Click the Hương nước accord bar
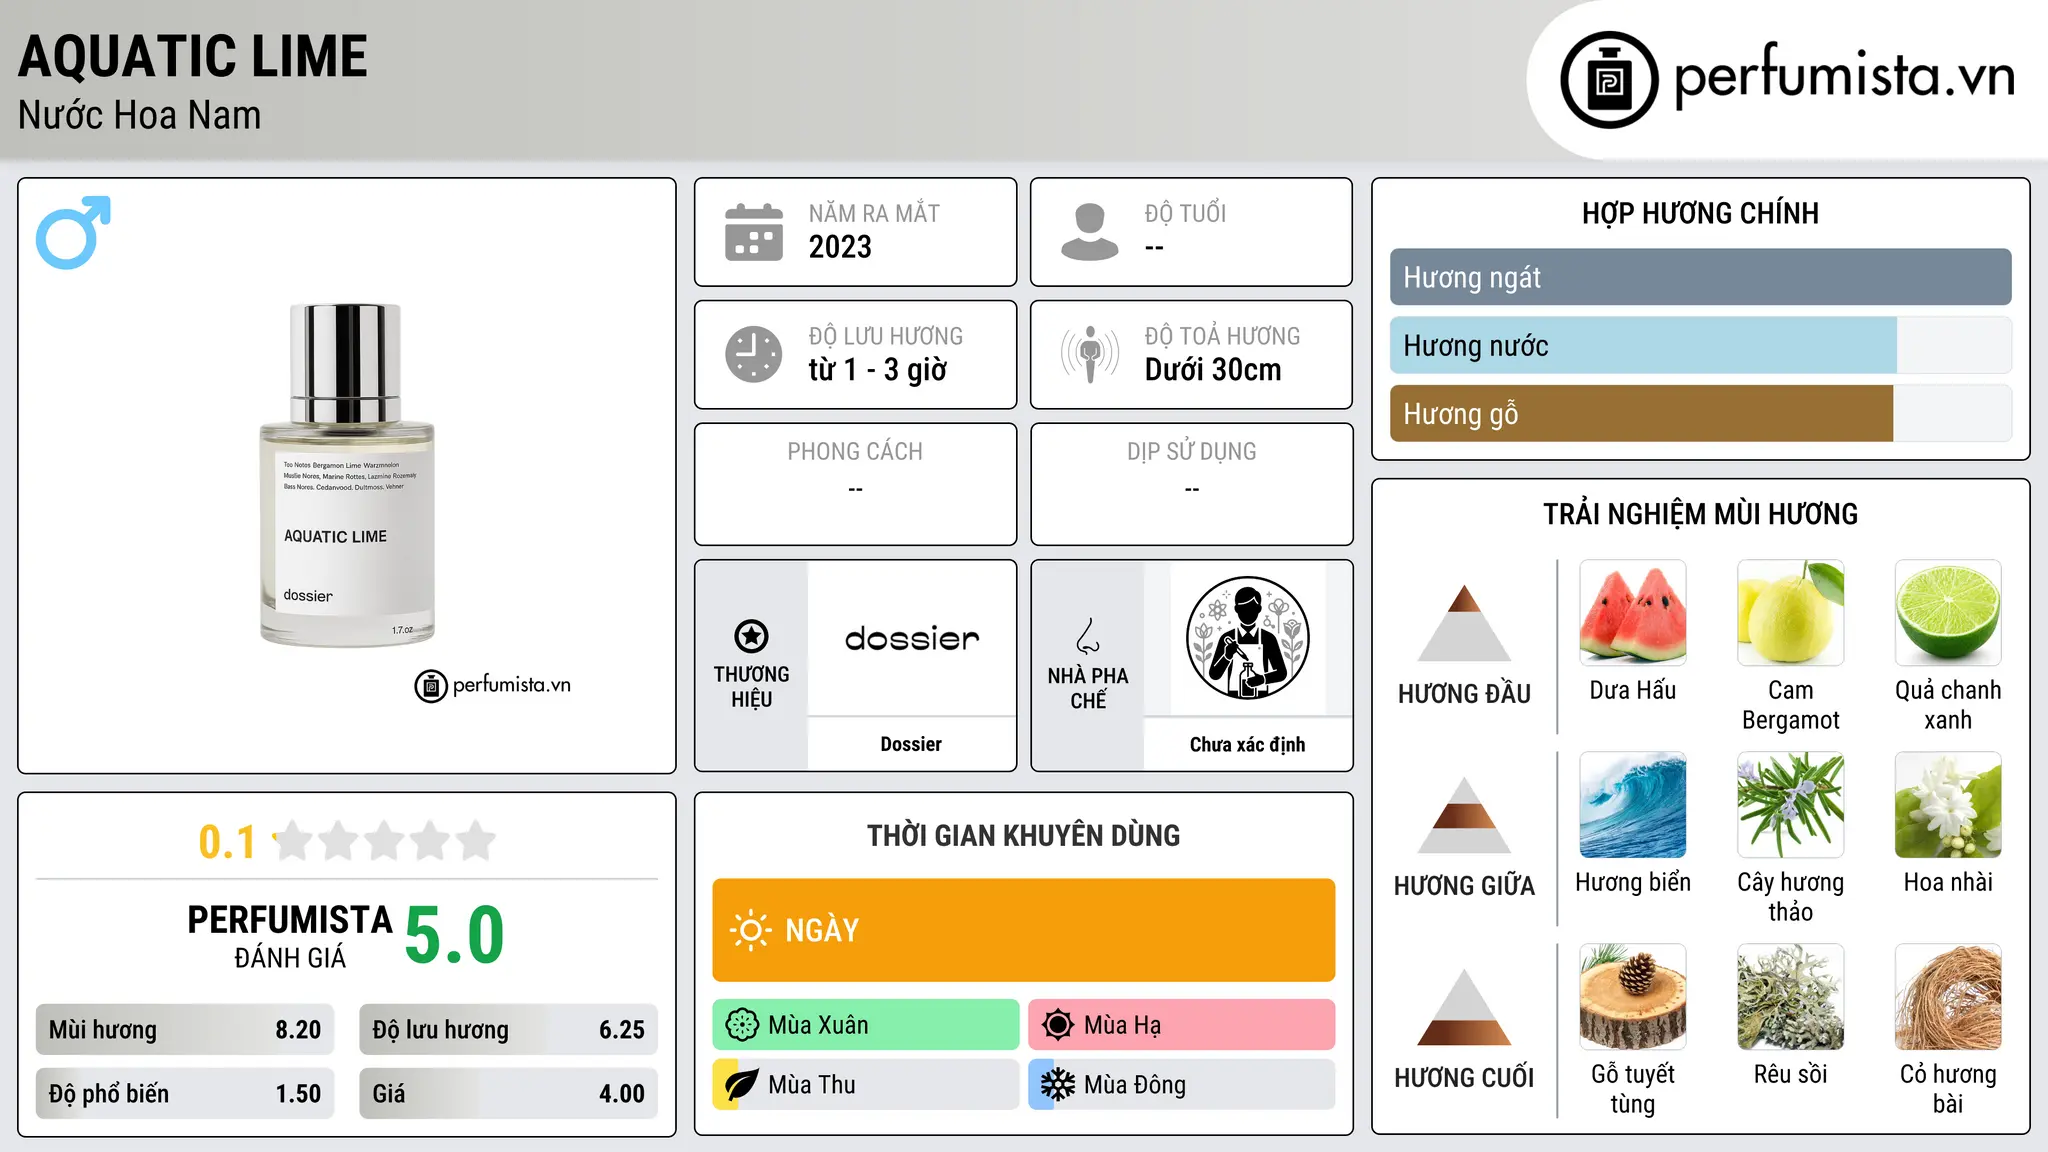 (x=1700, y=345)
